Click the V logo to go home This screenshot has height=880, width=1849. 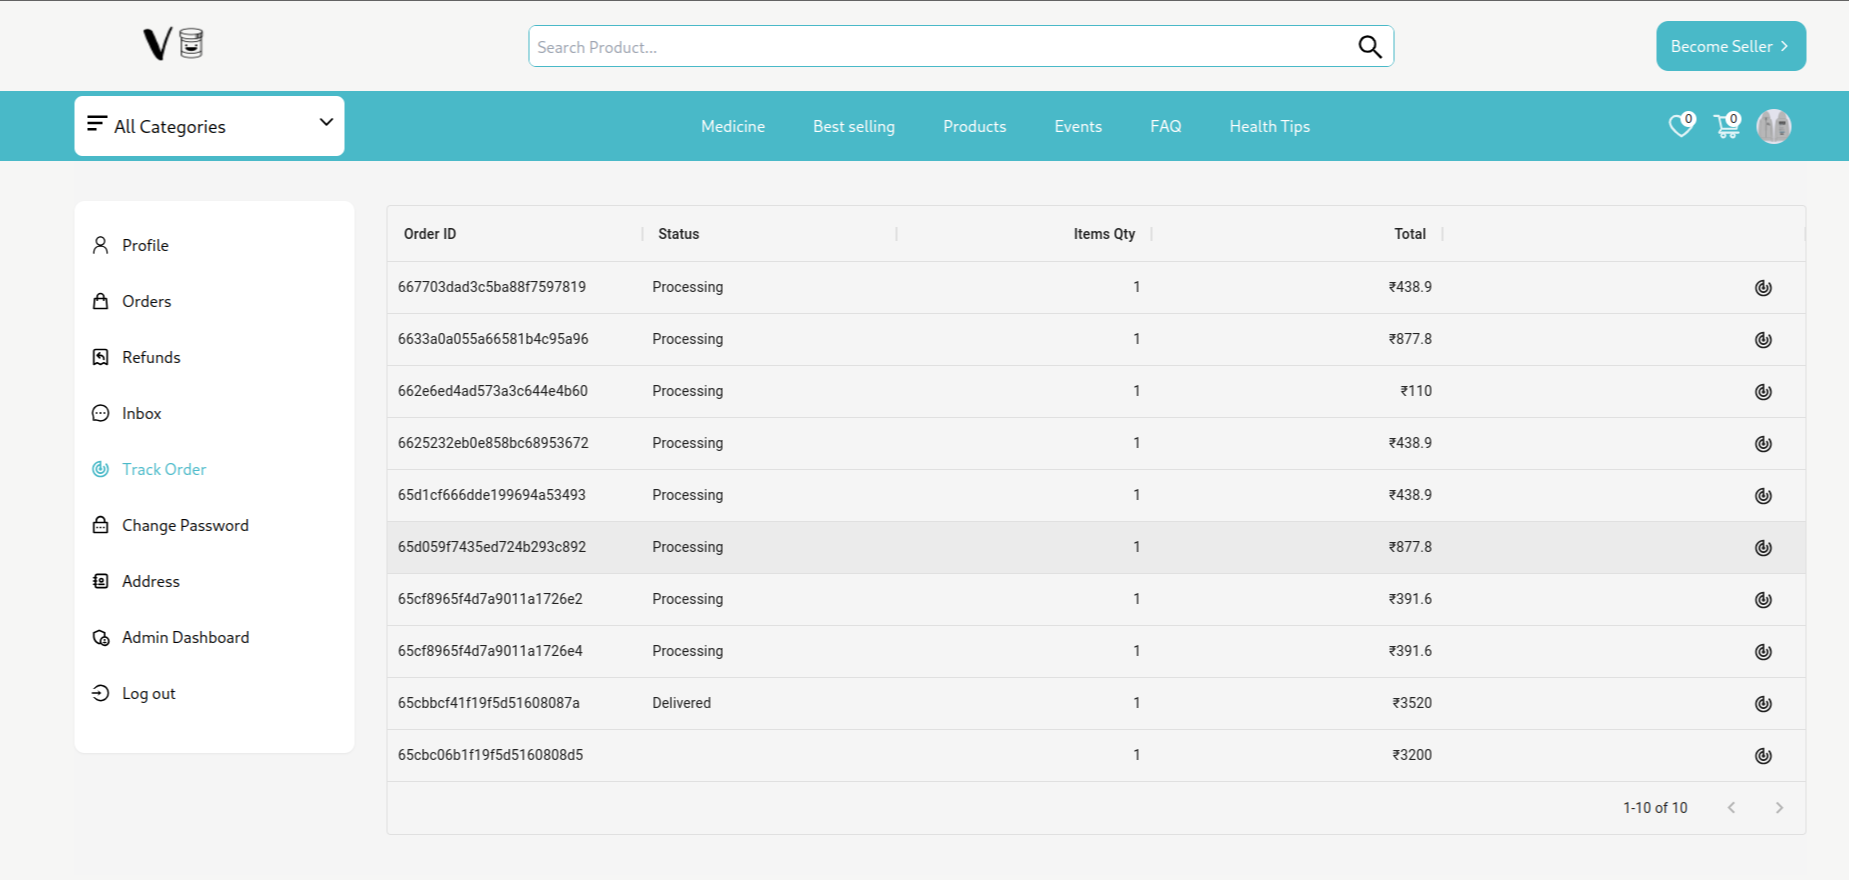[173, 44]
